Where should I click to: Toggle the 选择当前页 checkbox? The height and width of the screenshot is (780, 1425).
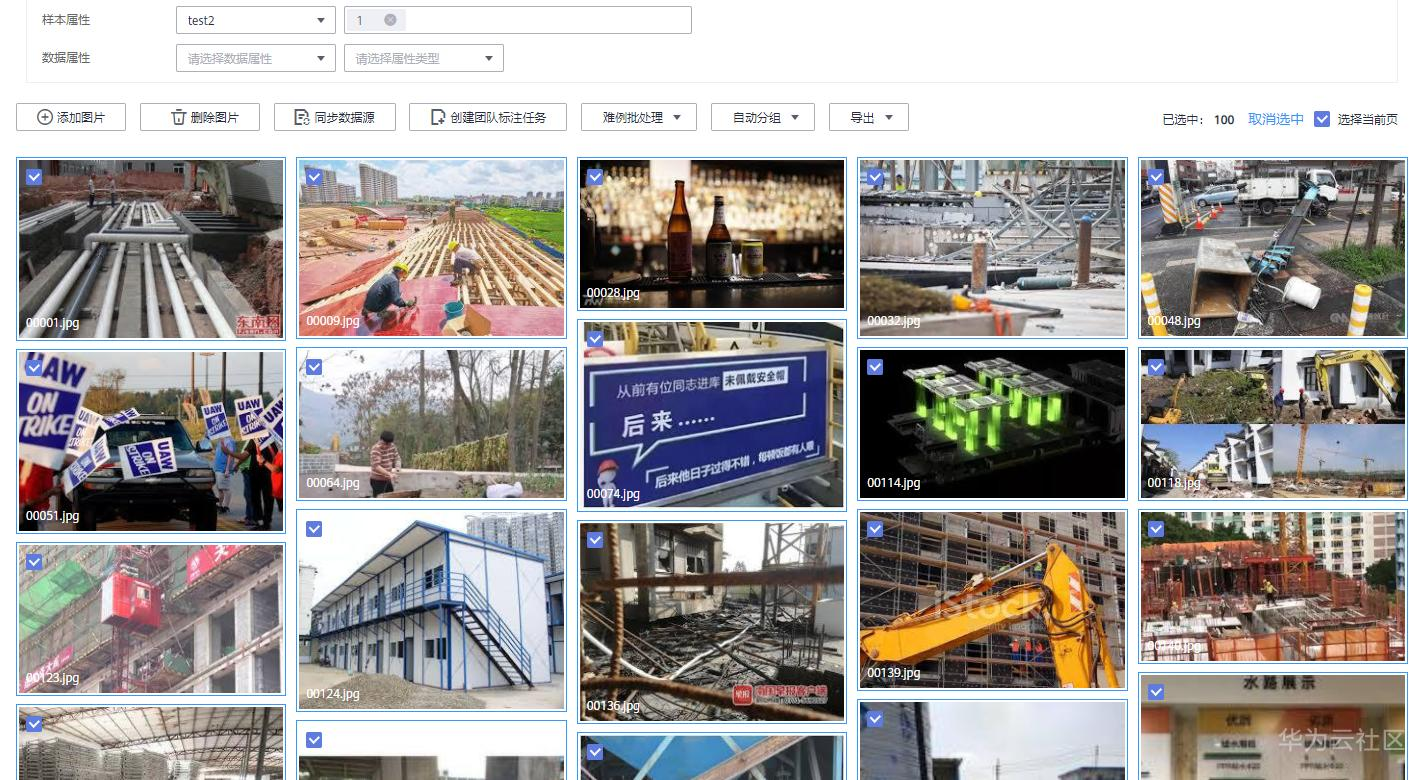tap(1322, 119)
